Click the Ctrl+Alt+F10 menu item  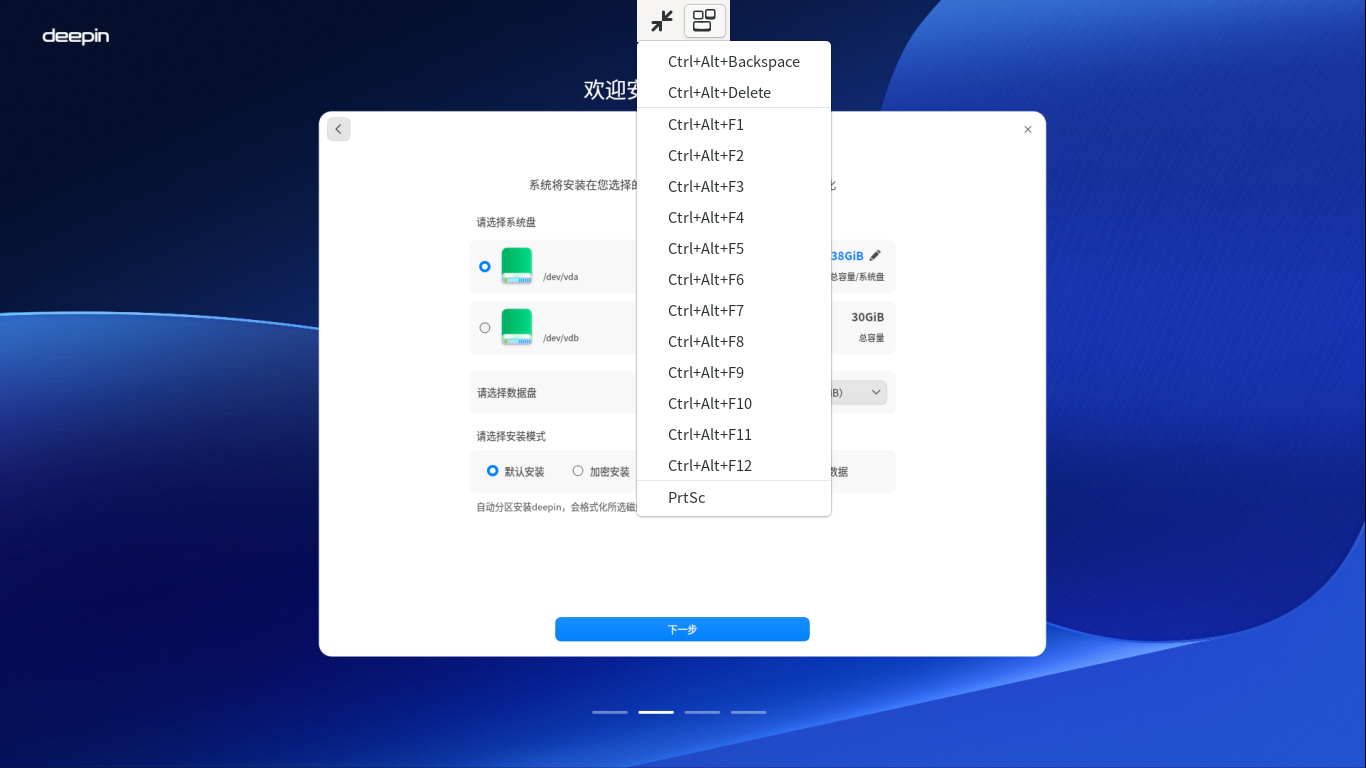coord(734,403)
